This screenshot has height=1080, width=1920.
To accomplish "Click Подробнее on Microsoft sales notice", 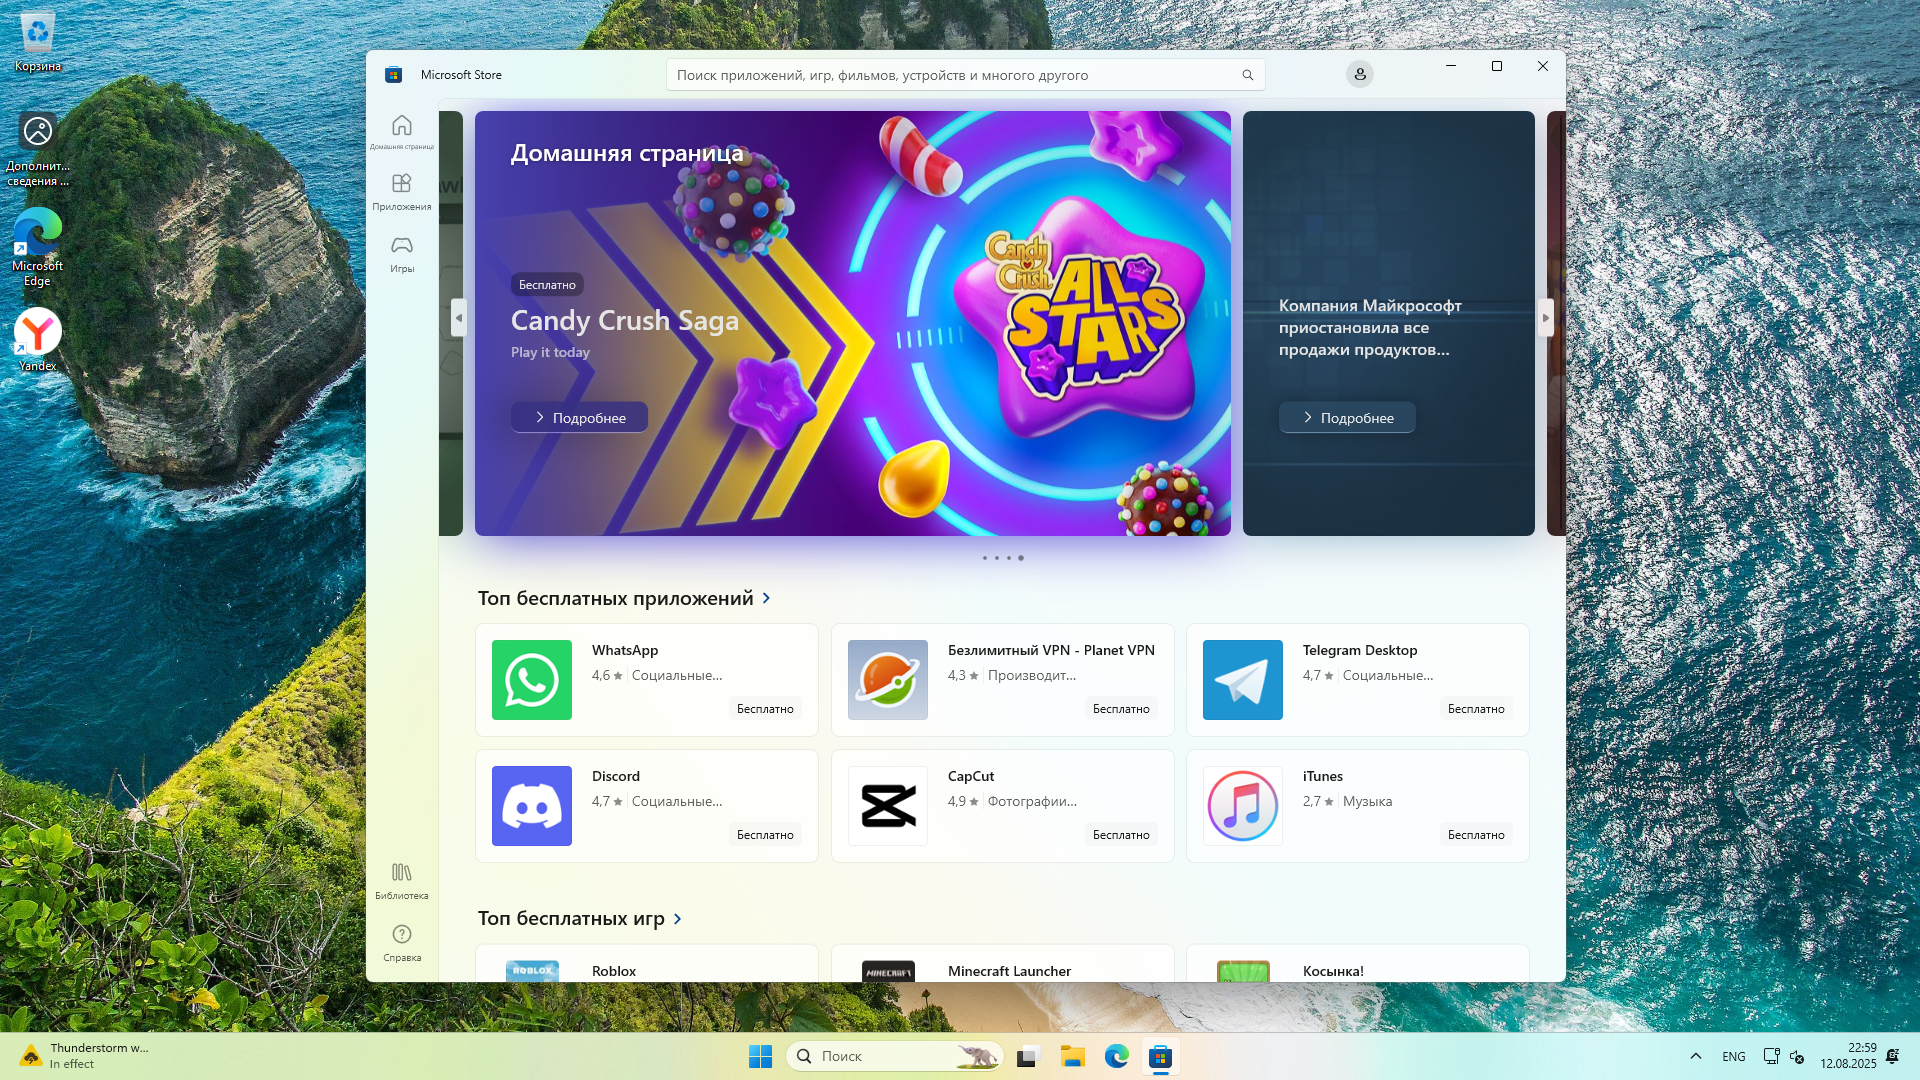I will [x=1346, y=418].
